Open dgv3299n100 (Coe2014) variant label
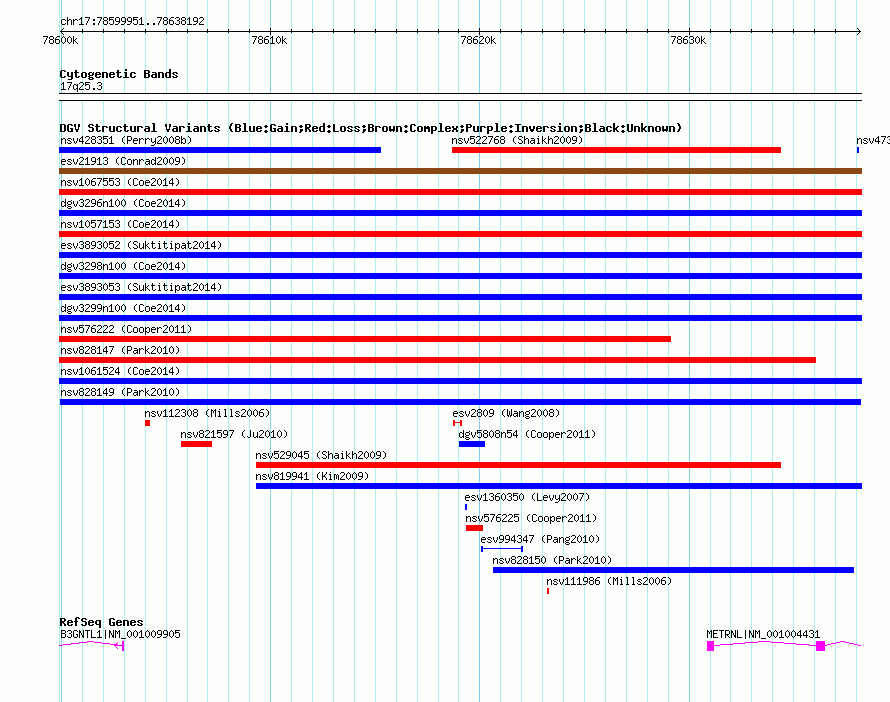This screenshot has width=890, height=702. (123, 308)
